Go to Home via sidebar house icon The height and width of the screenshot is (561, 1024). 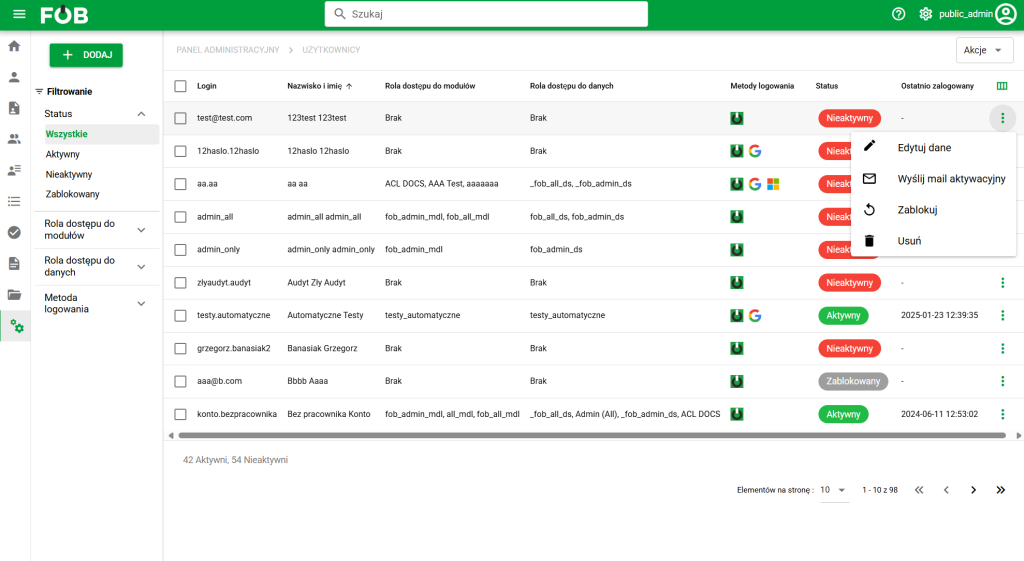pyautogui.click(x=14, y=46)
